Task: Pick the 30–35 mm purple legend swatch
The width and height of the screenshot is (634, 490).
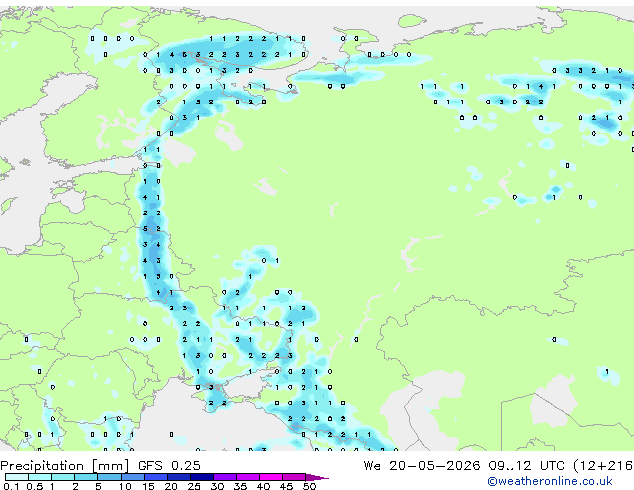Action: pos(225,477)
